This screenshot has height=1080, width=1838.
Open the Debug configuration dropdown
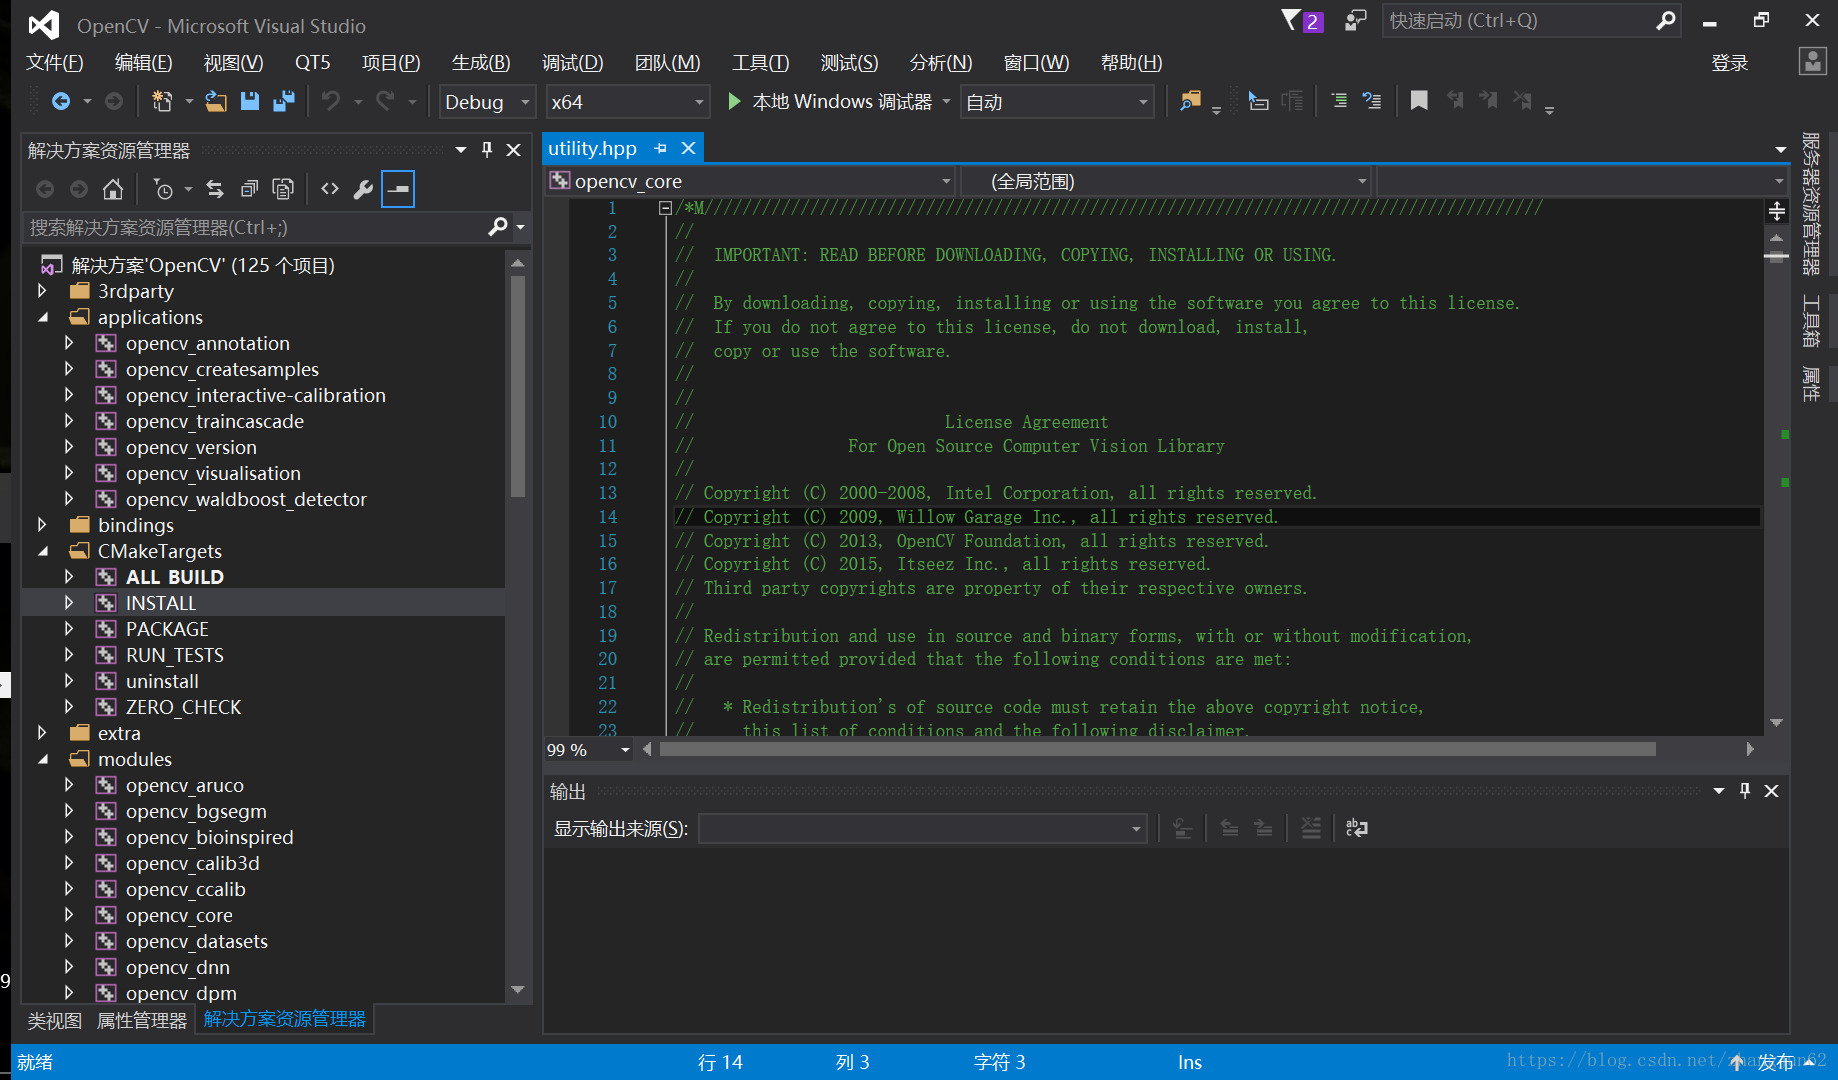point(487,102)
